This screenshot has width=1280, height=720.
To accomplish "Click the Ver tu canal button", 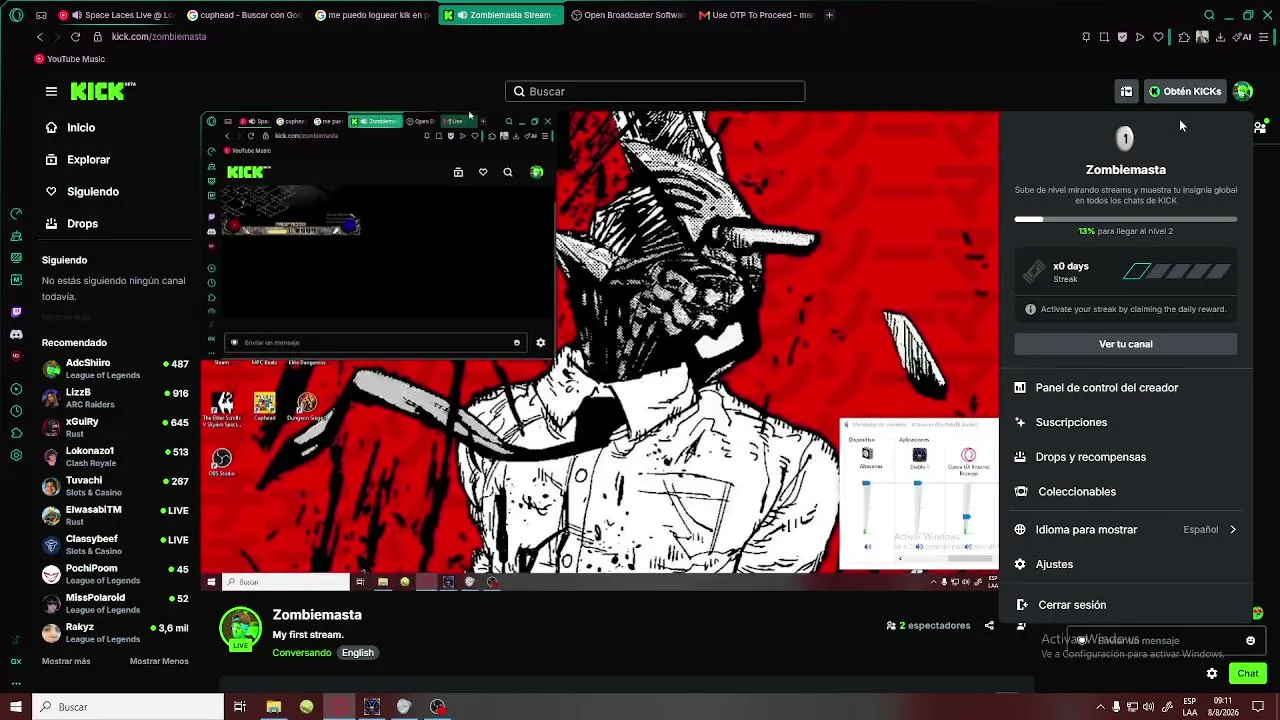I will (1126, 344).
